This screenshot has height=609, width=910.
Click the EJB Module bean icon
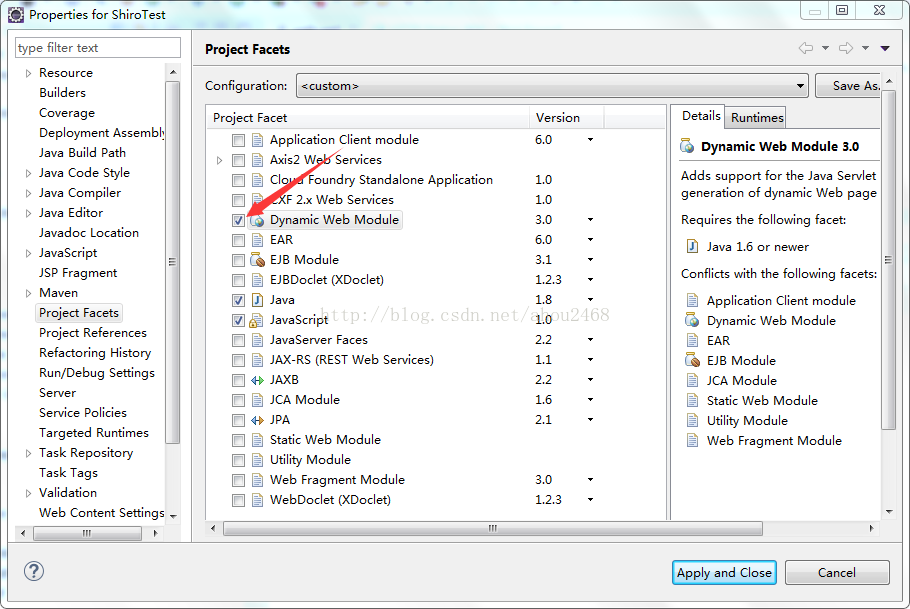pos(258,259)
